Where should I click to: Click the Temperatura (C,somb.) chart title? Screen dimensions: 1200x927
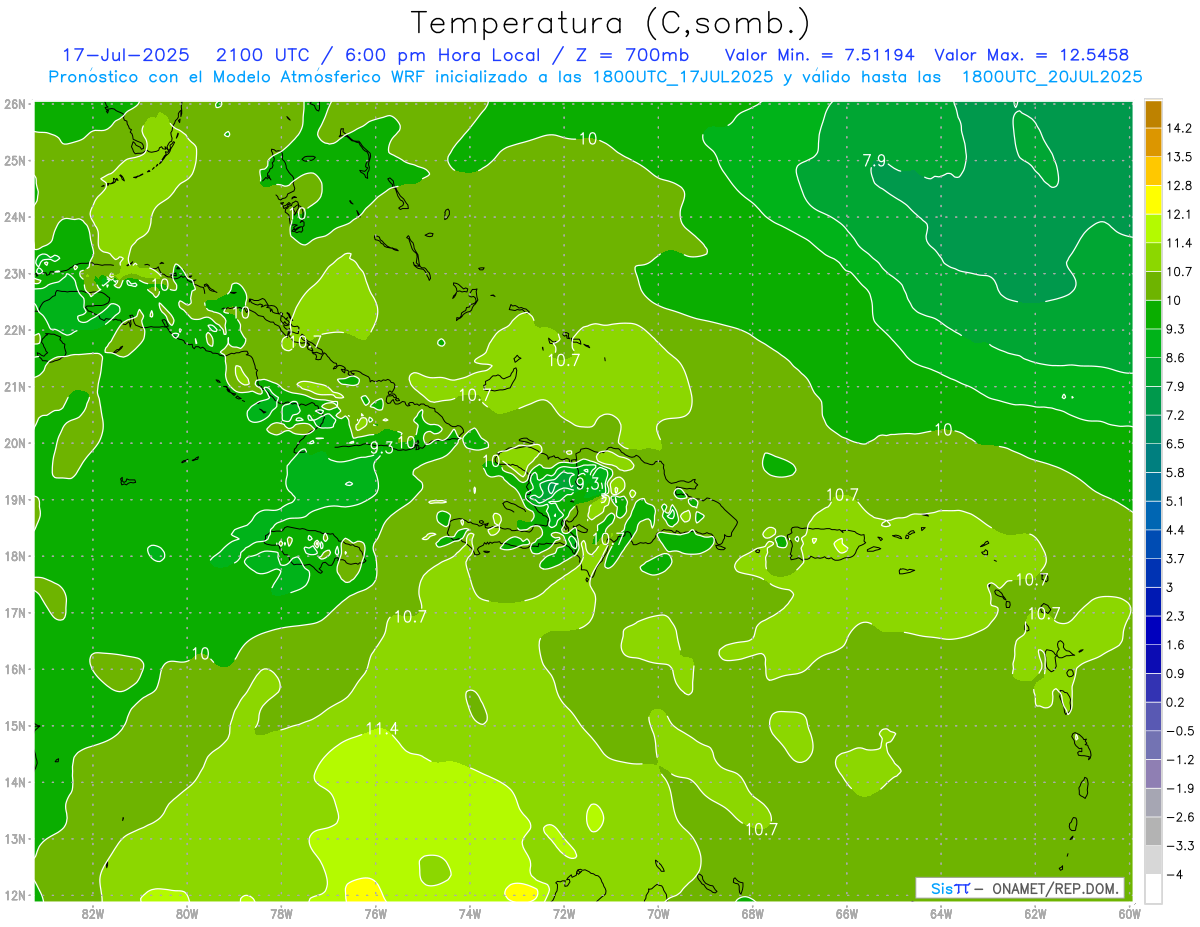[x=611, y=23]
